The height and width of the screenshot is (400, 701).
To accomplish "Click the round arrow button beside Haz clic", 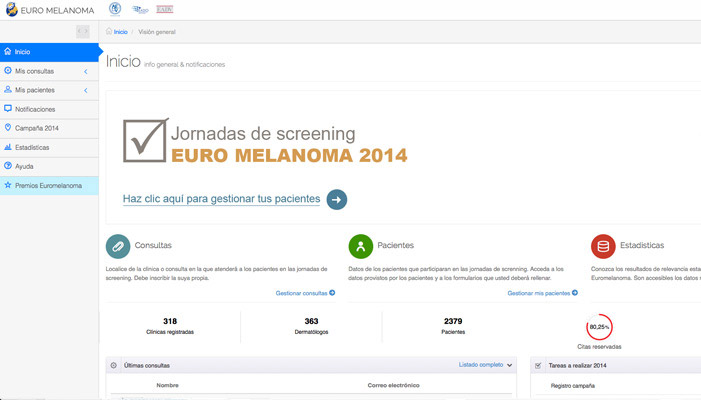I will tap(337, 200).
